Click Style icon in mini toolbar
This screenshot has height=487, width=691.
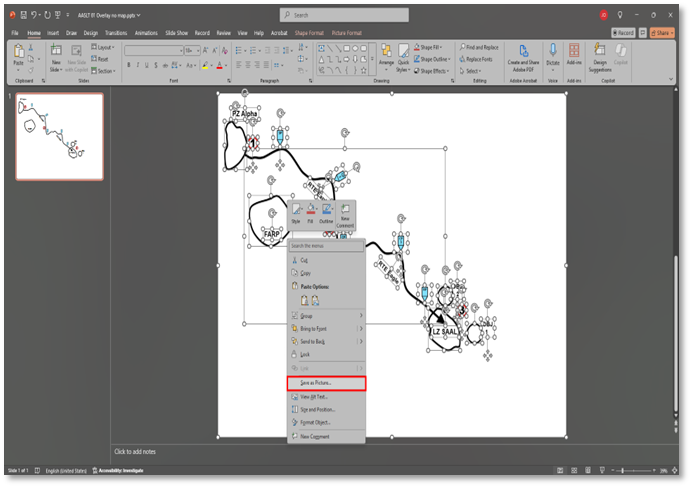pyautogui.click(x=296, y=214)
